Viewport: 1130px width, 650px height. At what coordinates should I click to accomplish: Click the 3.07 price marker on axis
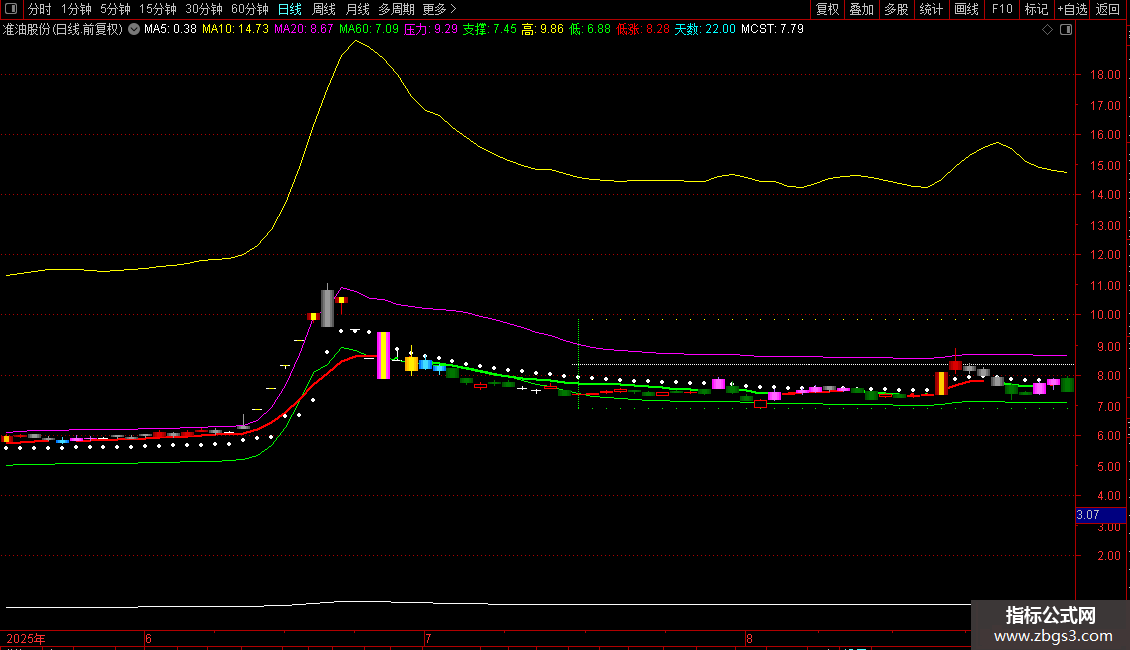pos(1100,515)
